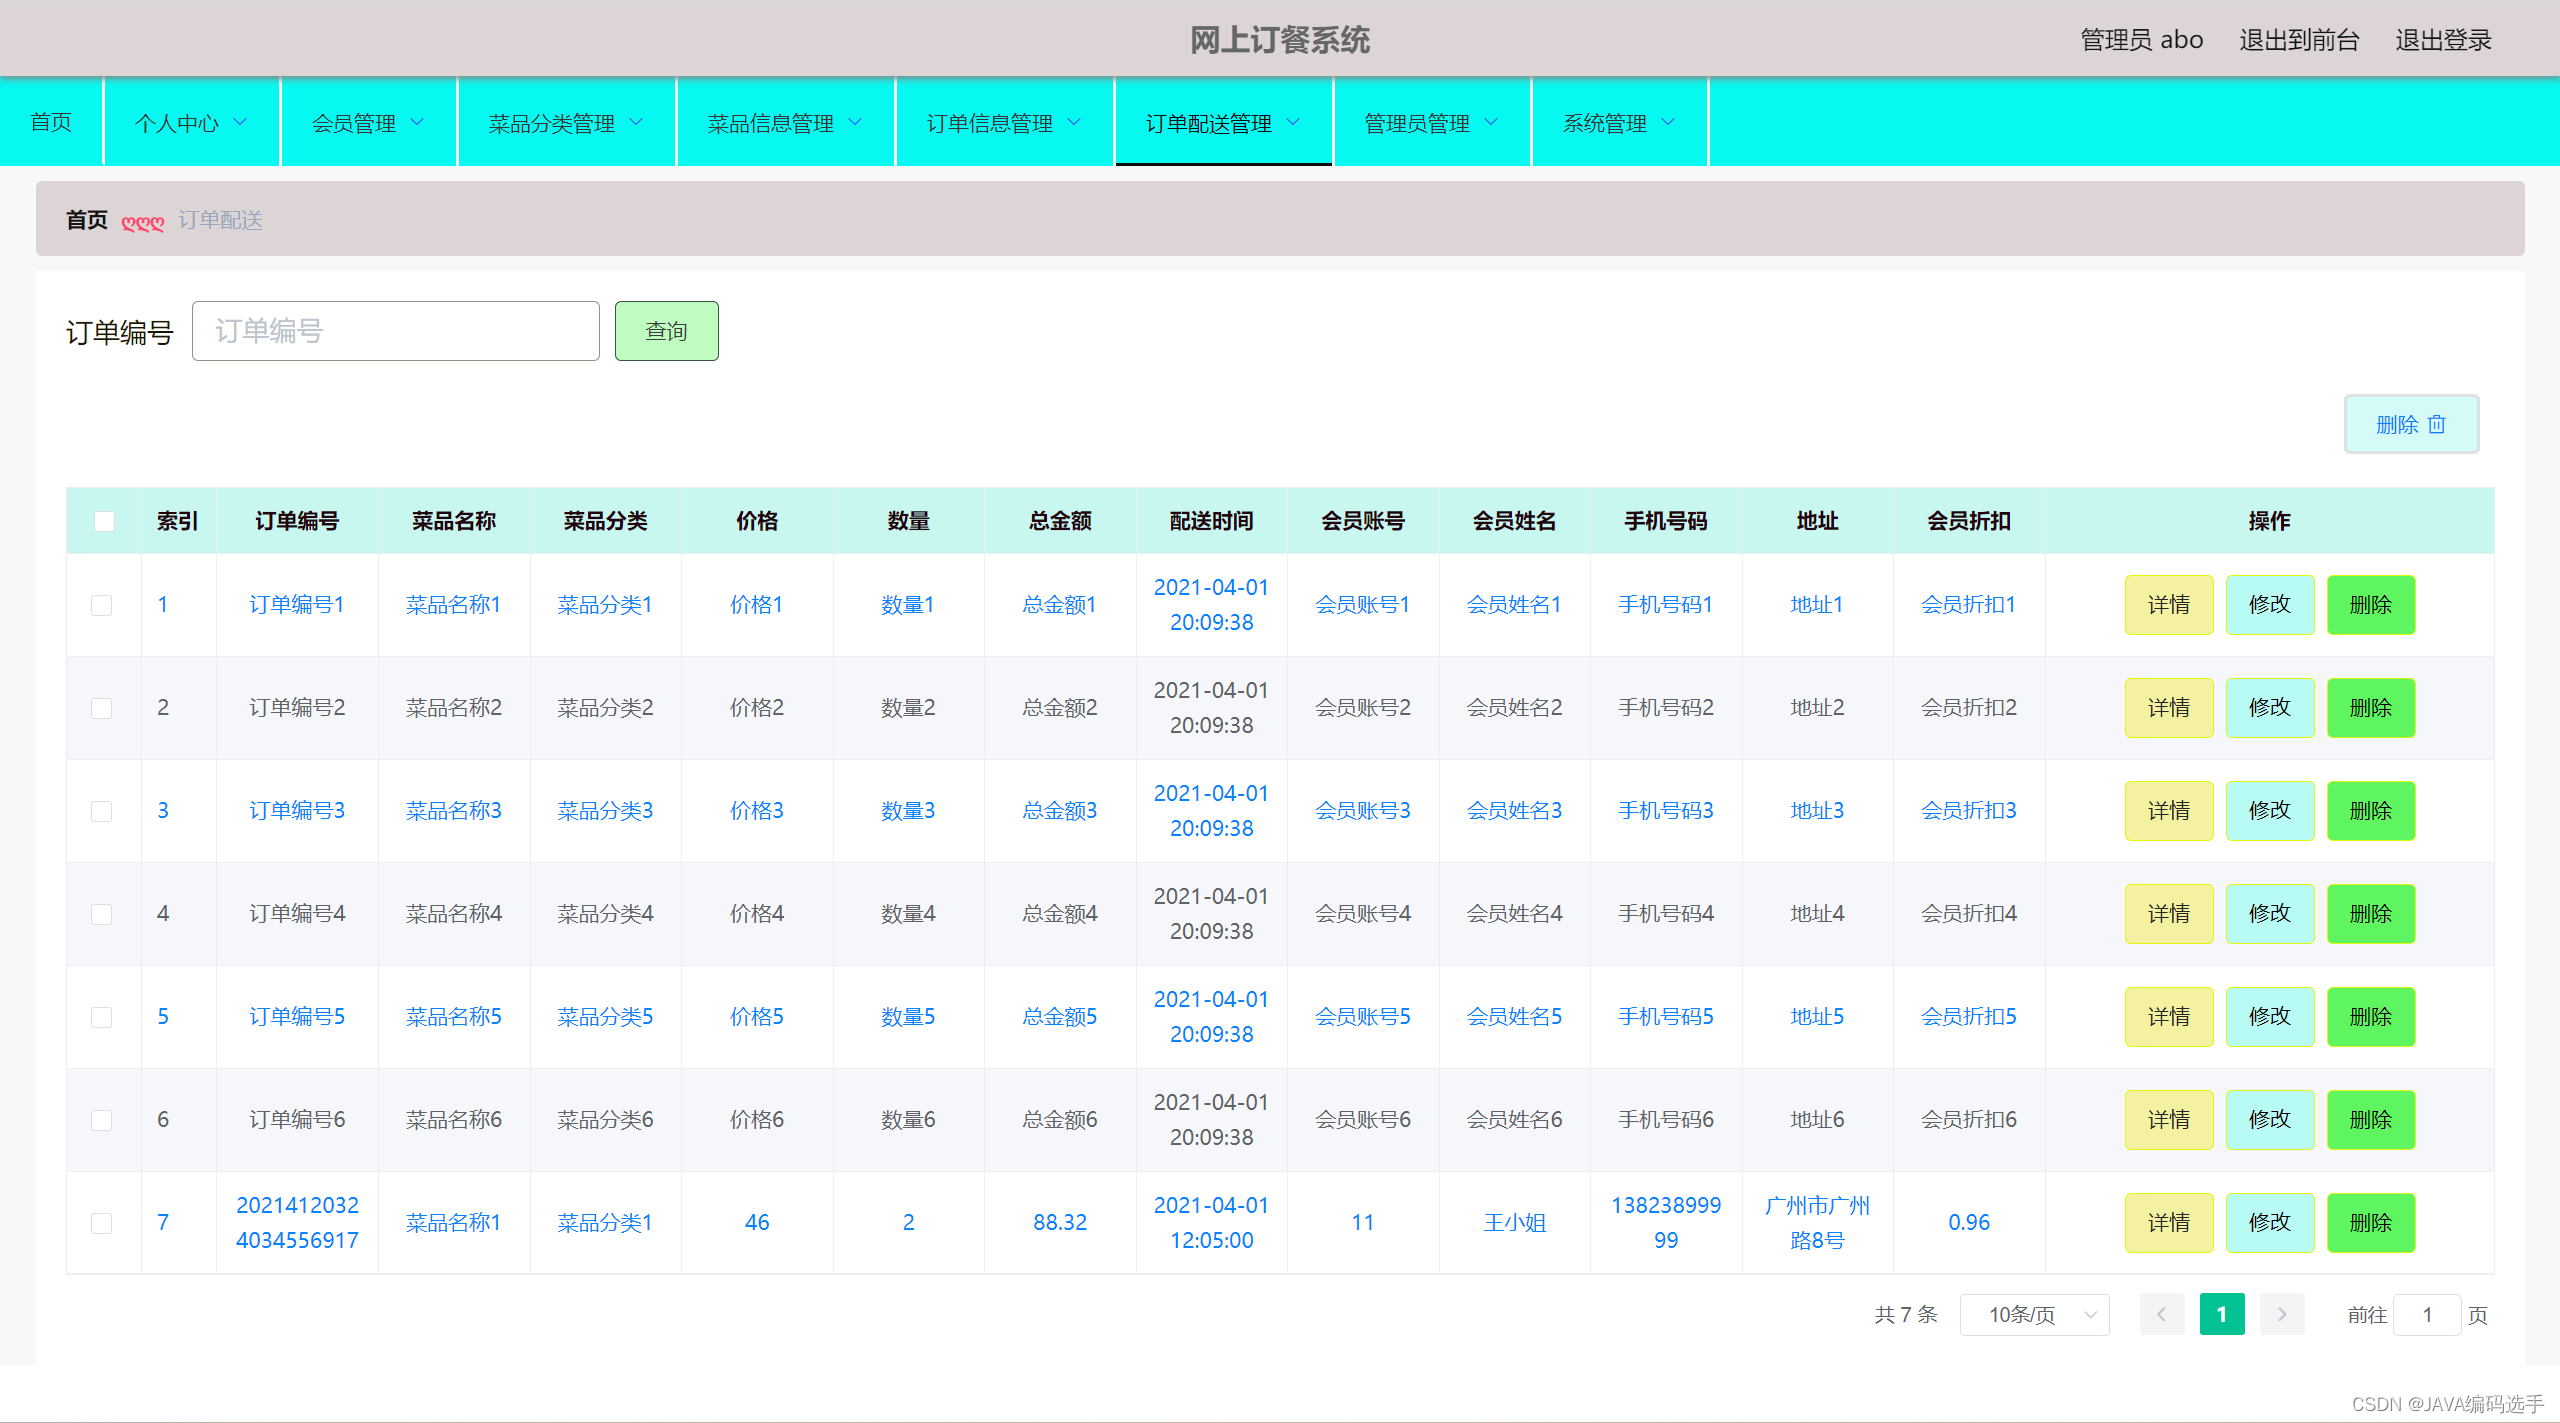Click chevron next to 系统管理 menu
This screenshot has height=1423, width=2560.
[1668, 122]
